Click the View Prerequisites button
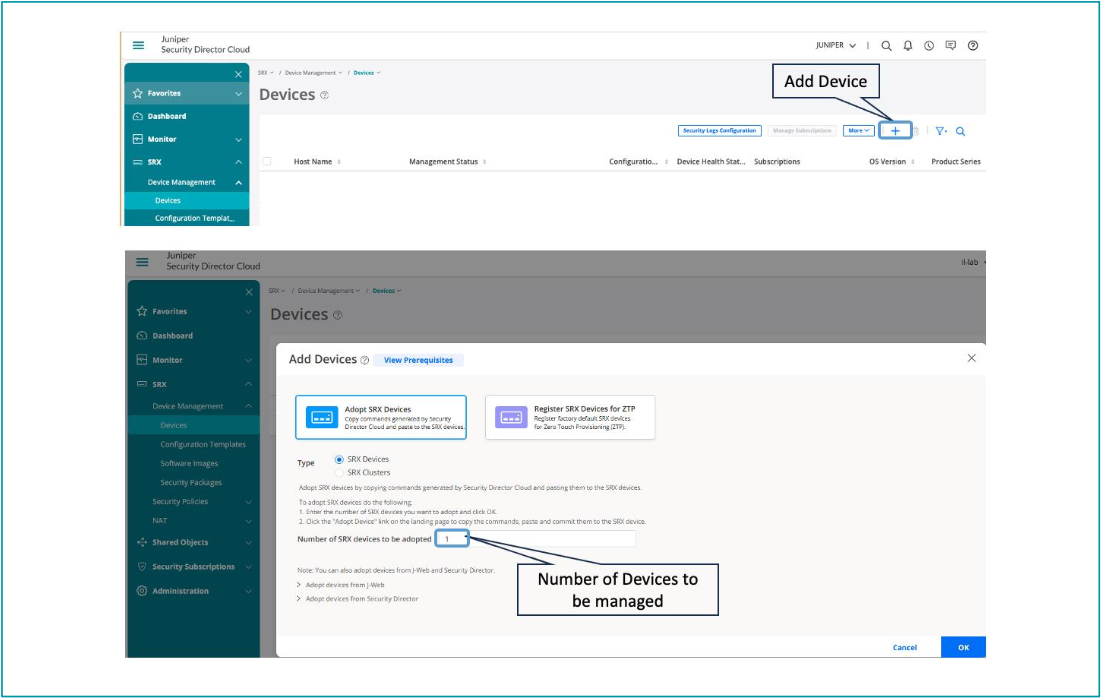 [x=418, y=360]
